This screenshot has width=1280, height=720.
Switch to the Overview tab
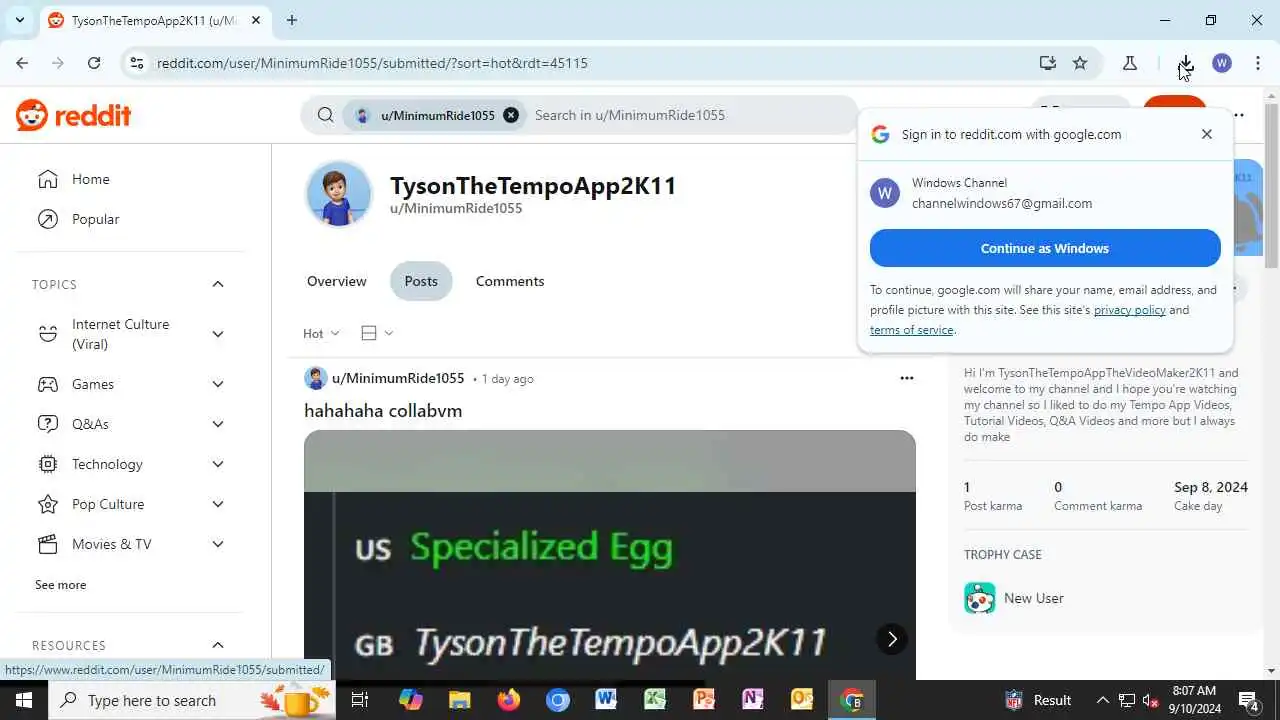pyautogui.click(x=337, y=281)
